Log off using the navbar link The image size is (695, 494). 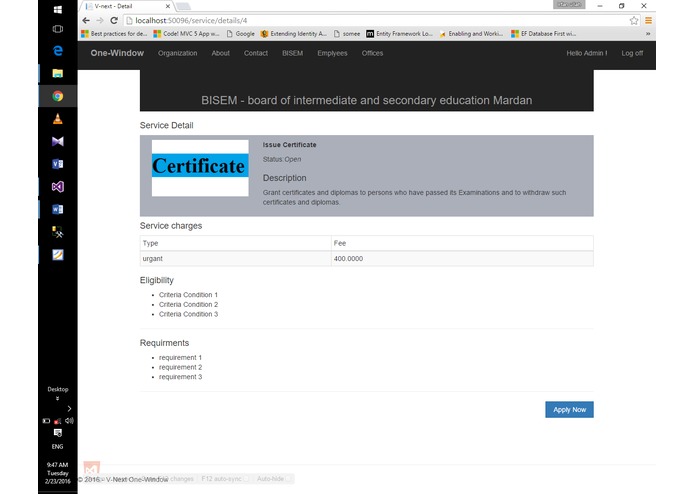632,53
